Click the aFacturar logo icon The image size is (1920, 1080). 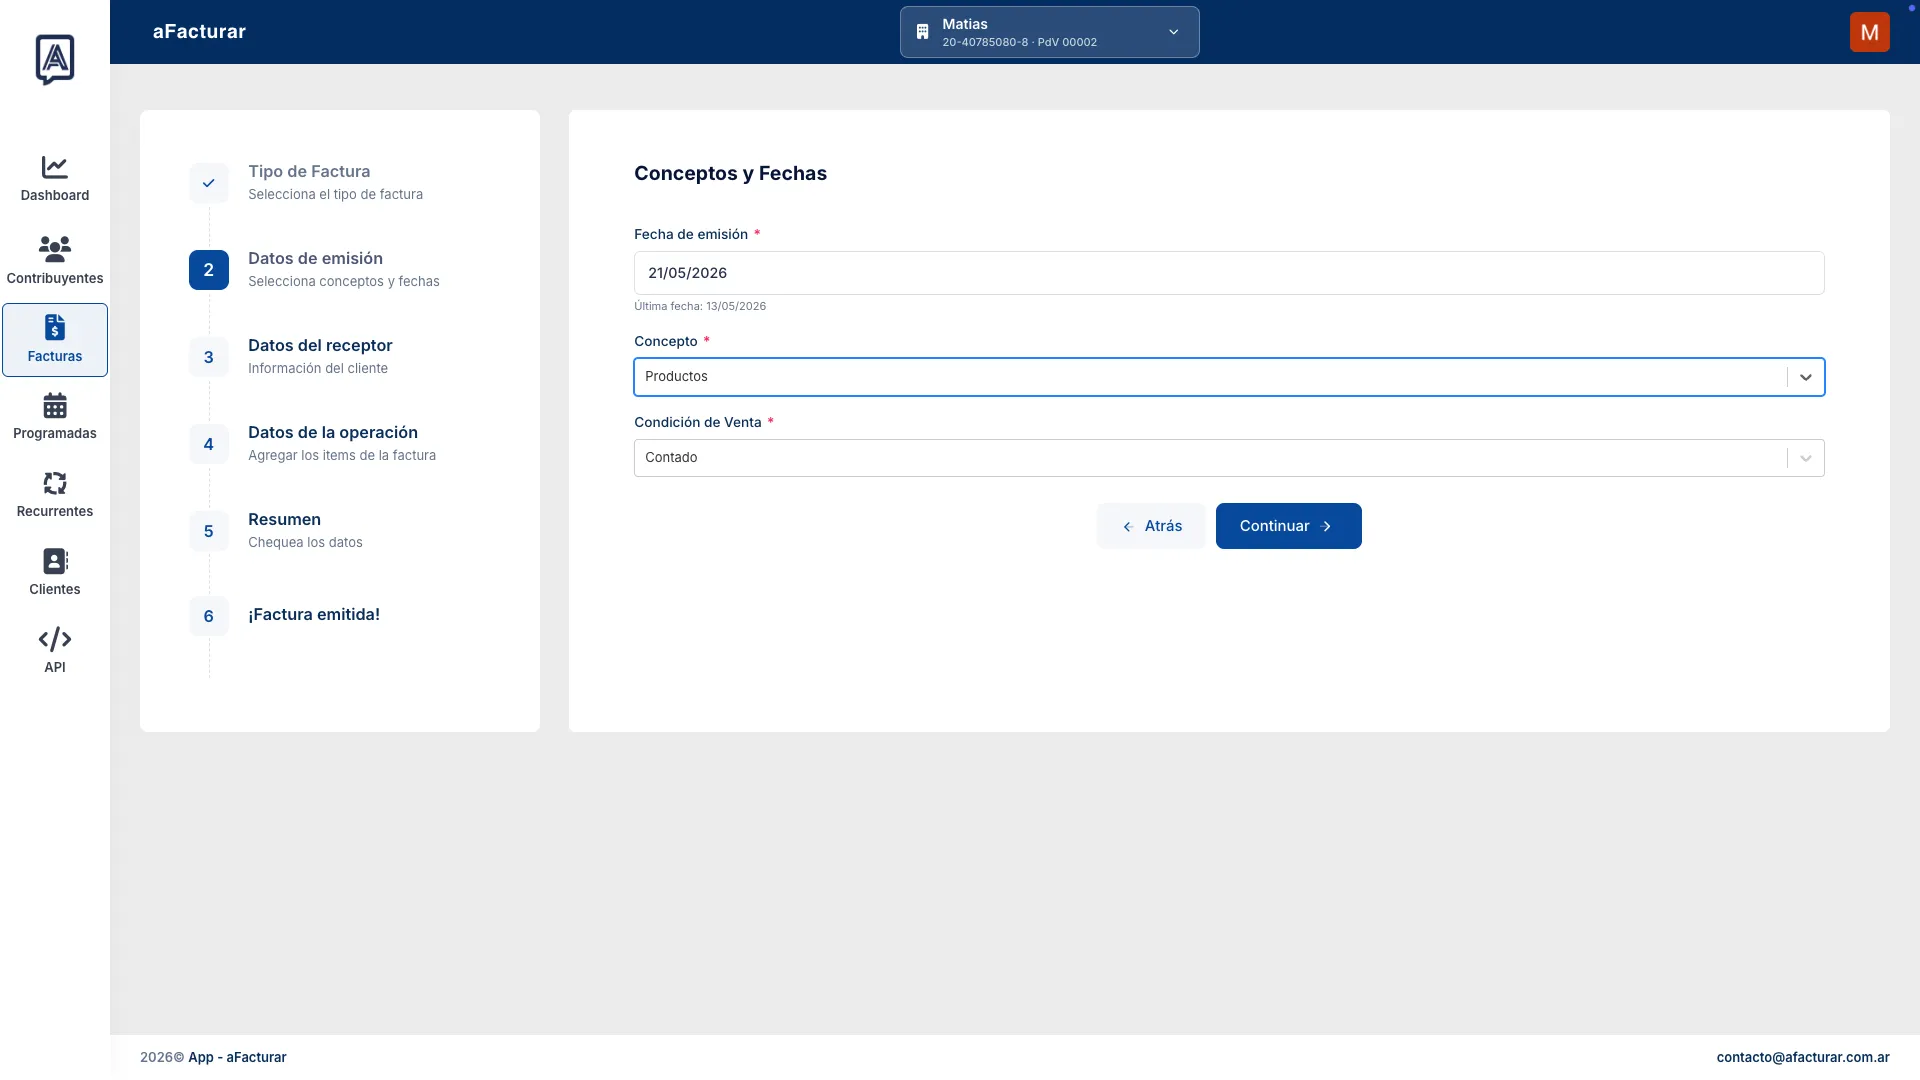[55, 60]
